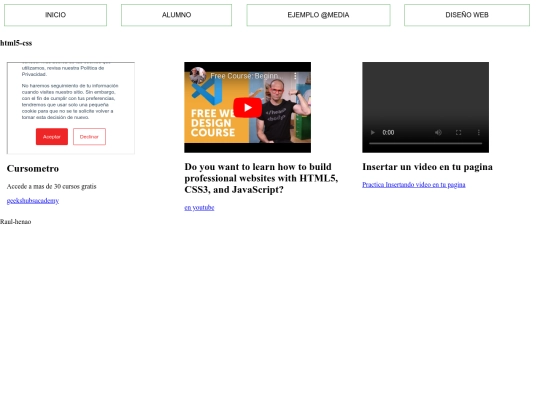Image resolution: width=540 pixels, height=405 pixels.
Task: Click the red Aceptar cookie button
Action: pos(52,137)
